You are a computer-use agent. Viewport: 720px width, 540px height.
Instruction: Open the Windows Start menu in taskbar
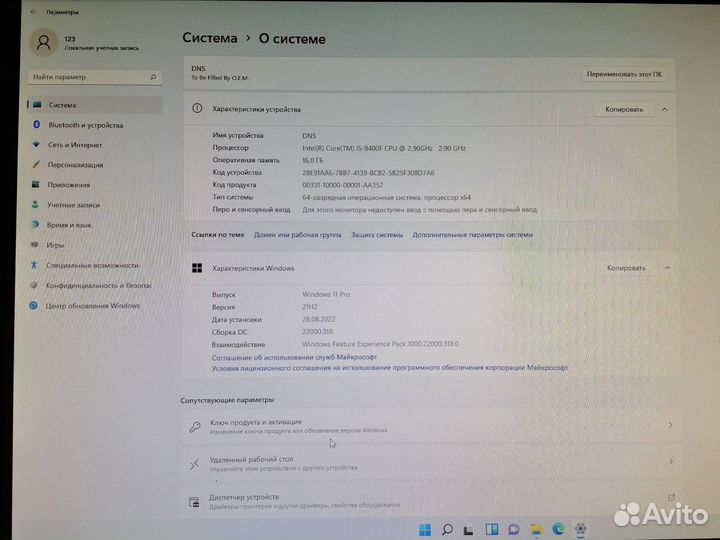pos(425,530)
